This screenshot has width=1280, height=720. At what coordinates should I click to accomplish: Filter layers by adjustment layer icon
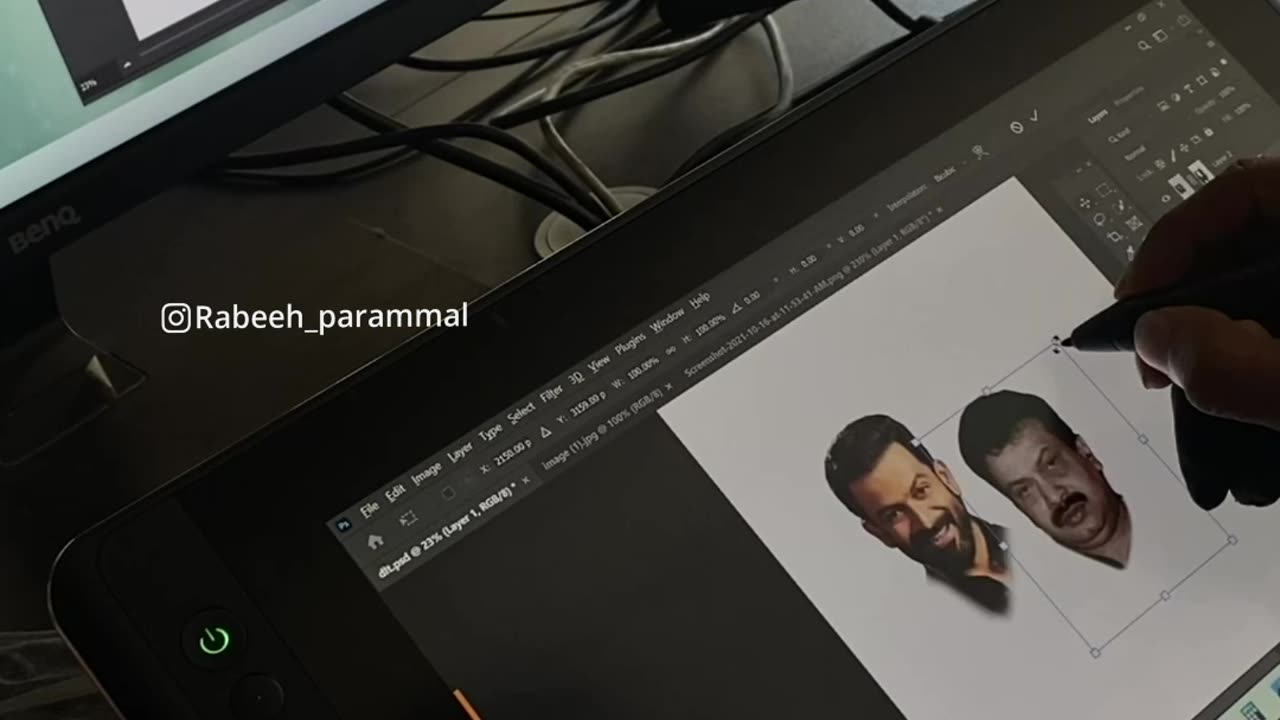click(1176, 97)
